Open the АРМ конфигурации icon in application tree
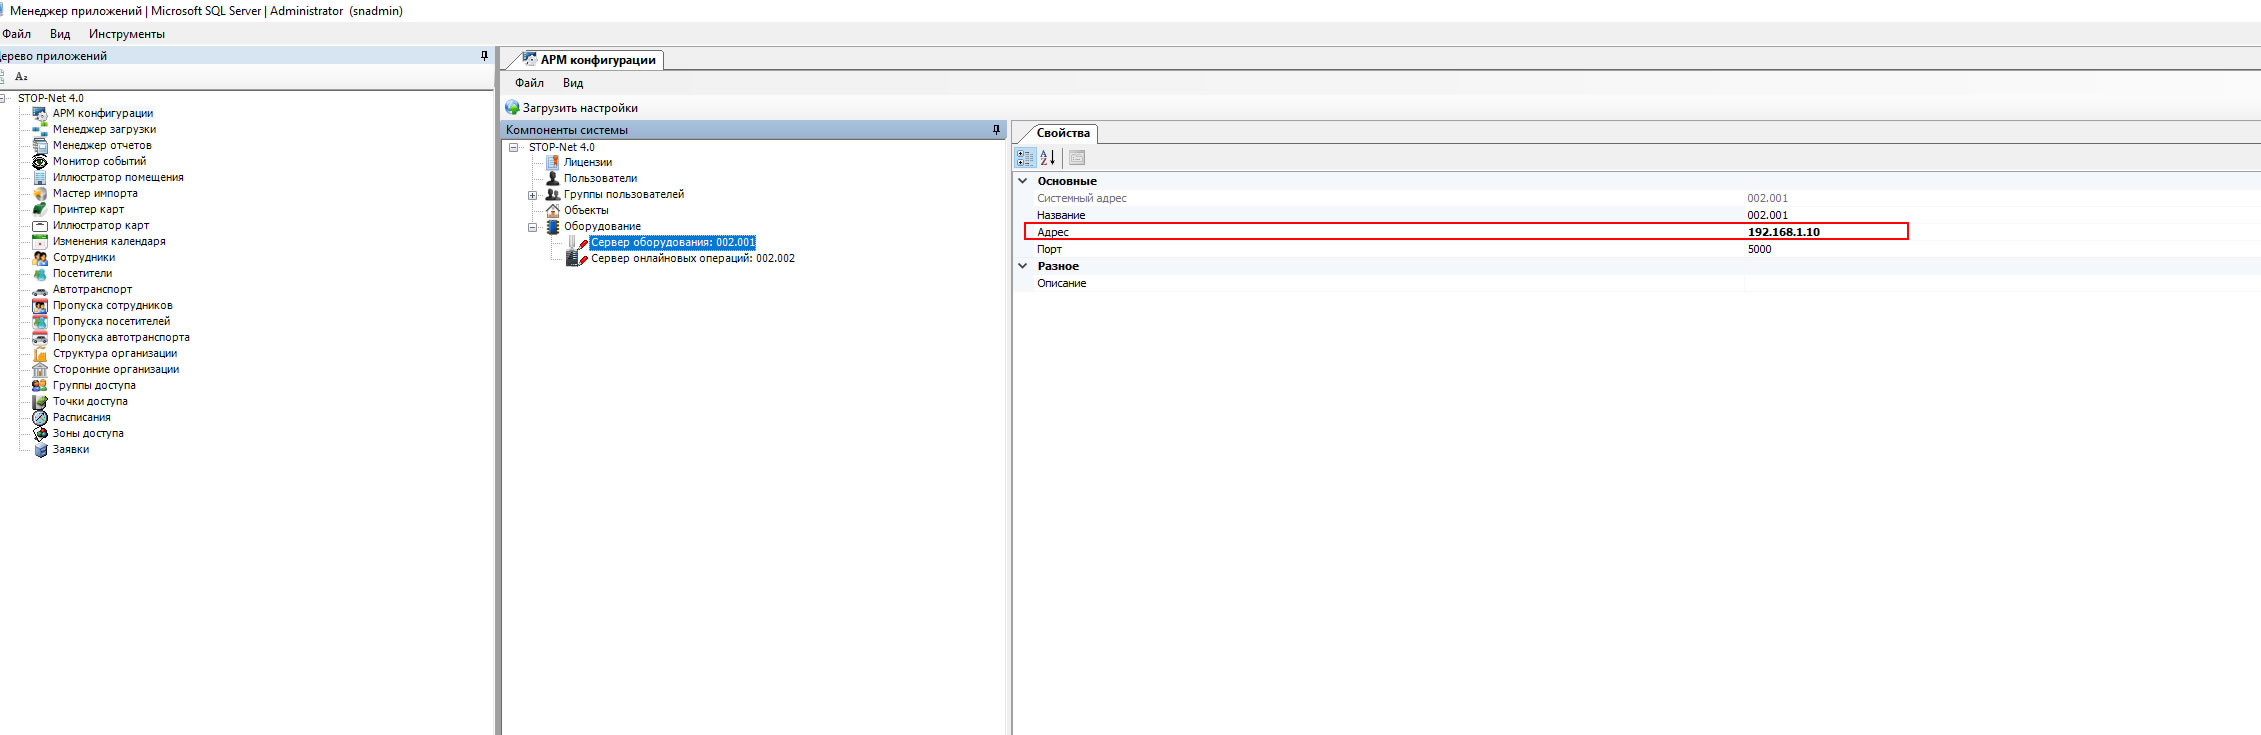This screenshot has height=735, width=2261. pyautogui.click(x=40, y=114)
